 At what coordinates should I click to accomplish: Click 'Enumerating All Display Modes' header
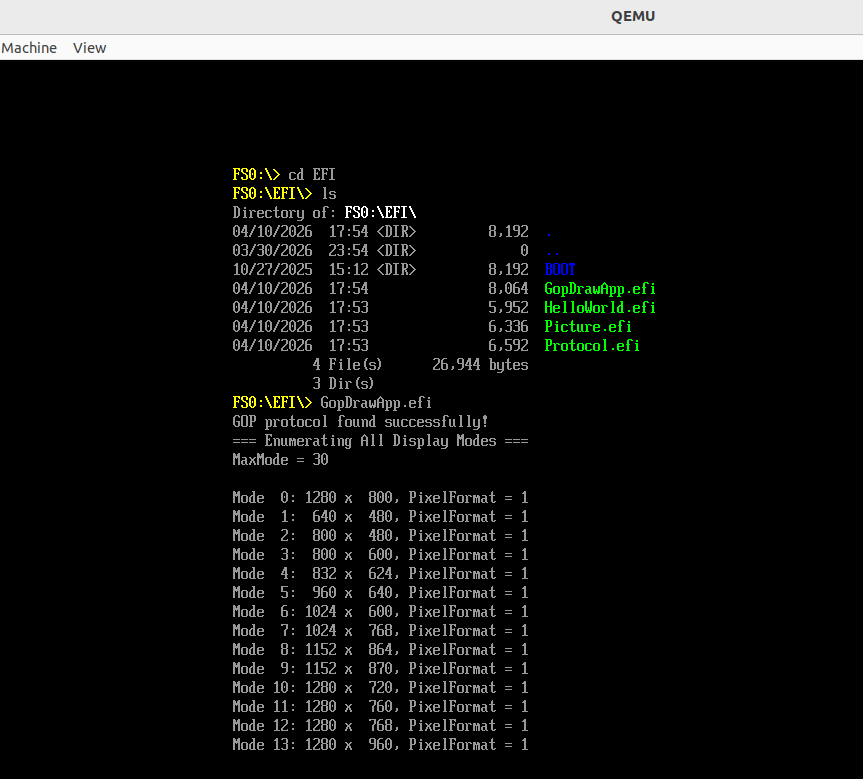pos(380,440)
